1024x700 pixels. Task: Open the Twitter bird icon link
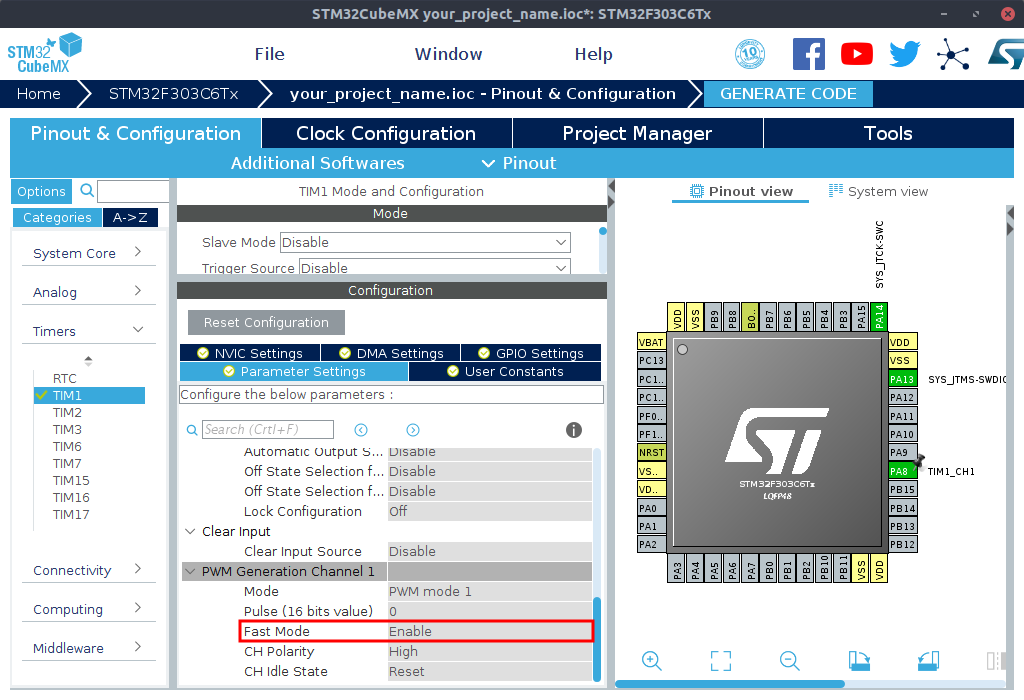coord(904,54)
